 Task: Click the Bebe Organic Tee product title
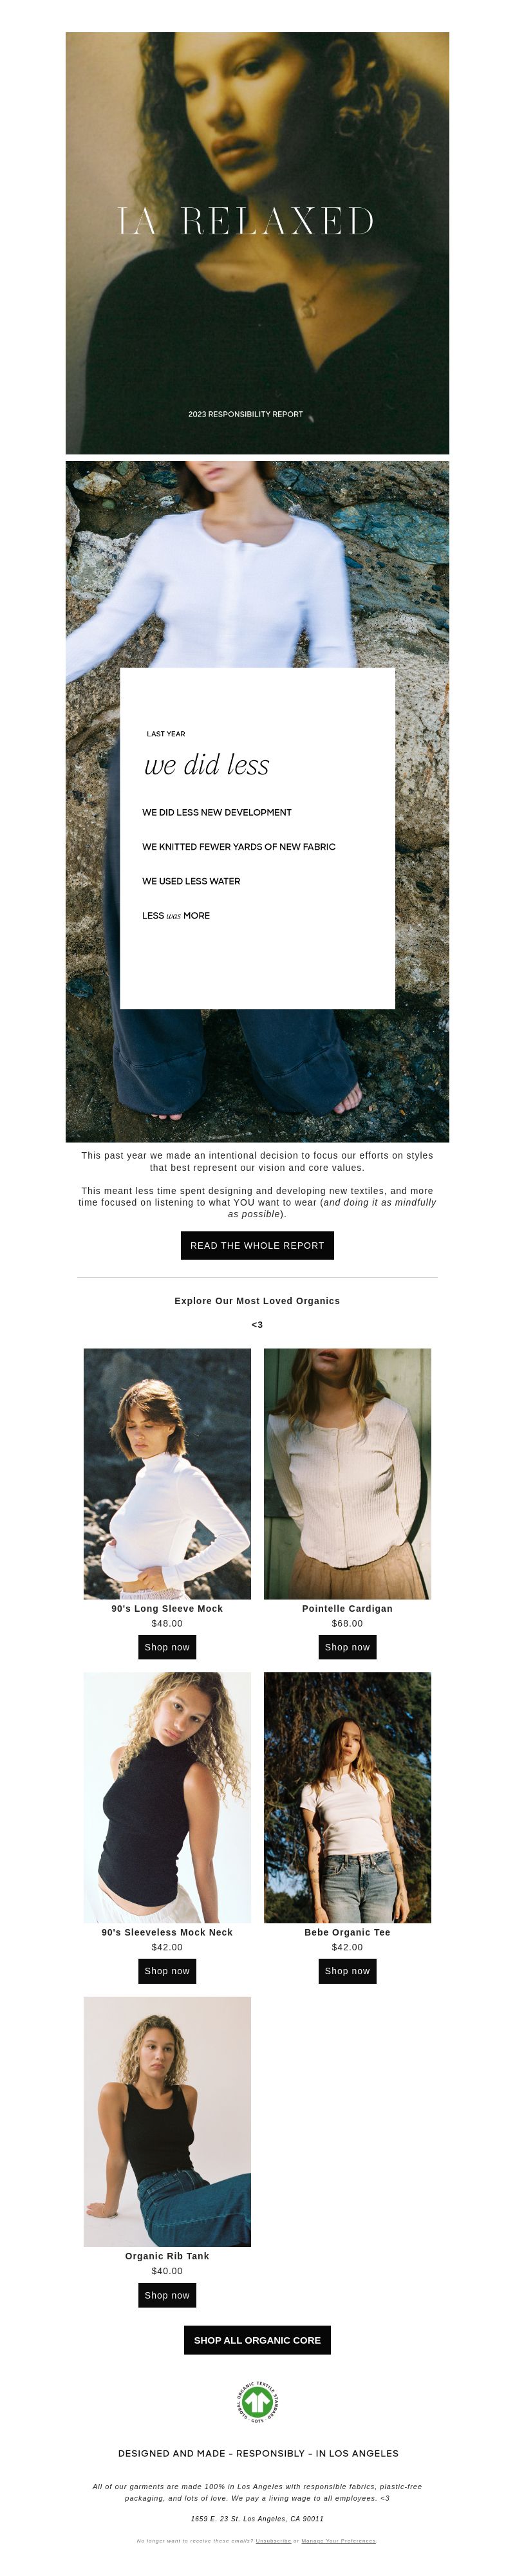(x=347, y=1933)
